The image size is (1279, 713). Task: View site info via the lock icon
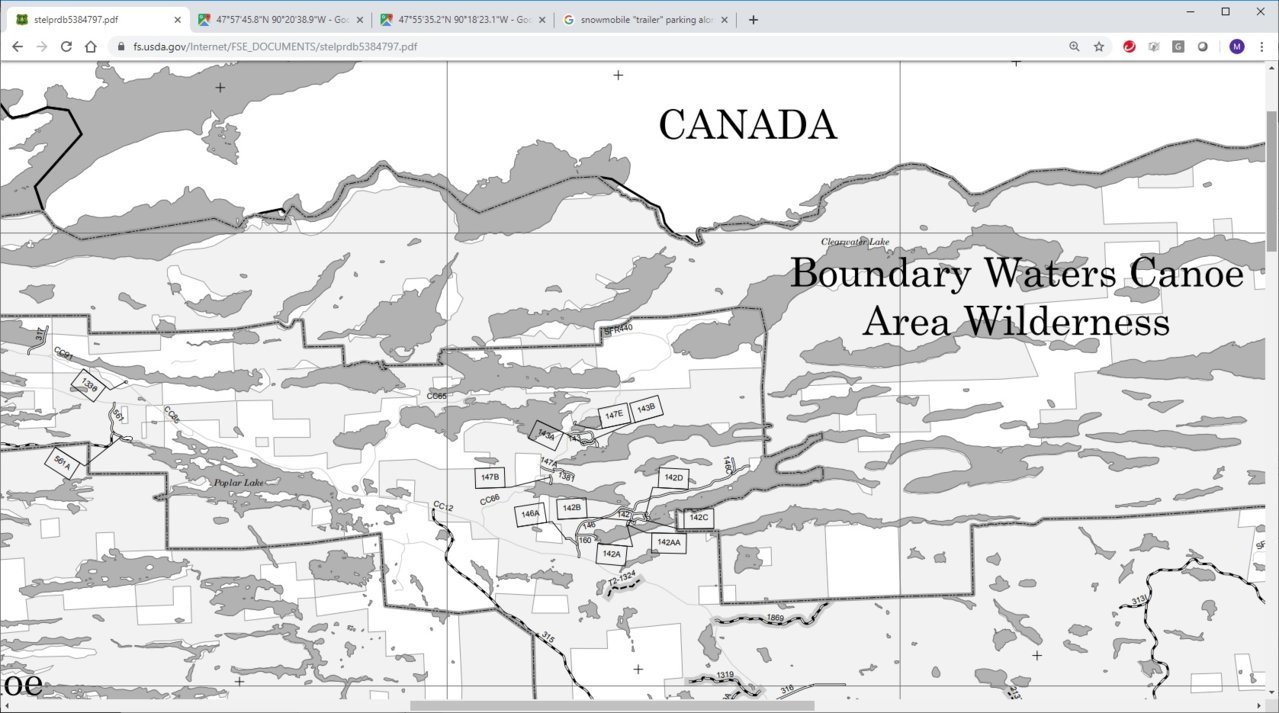(x=120, y=46)
